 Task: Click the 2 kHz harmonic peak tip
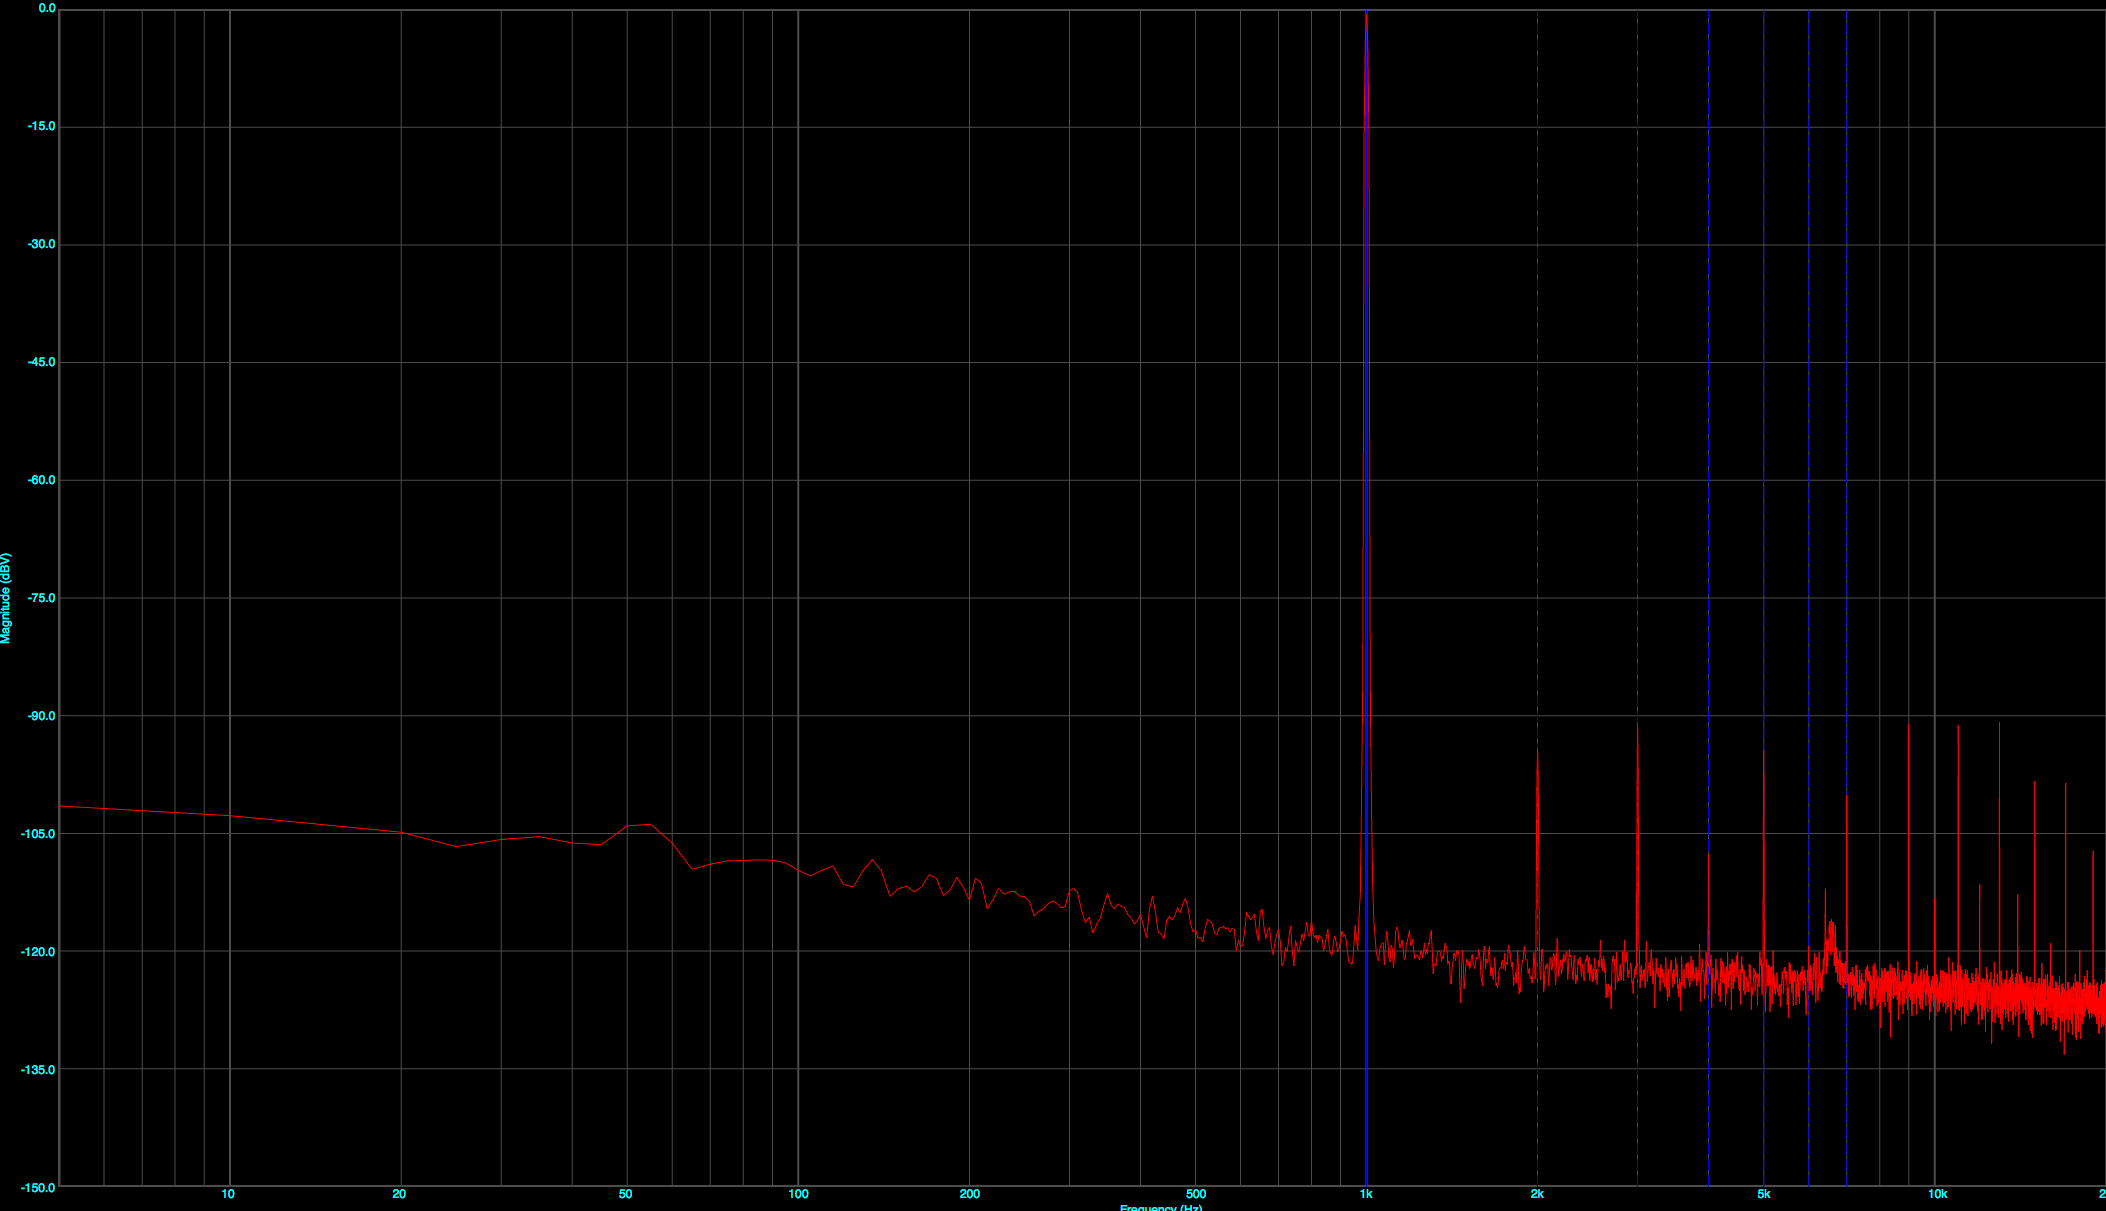pyautogui.click(x=1537, y=750)
